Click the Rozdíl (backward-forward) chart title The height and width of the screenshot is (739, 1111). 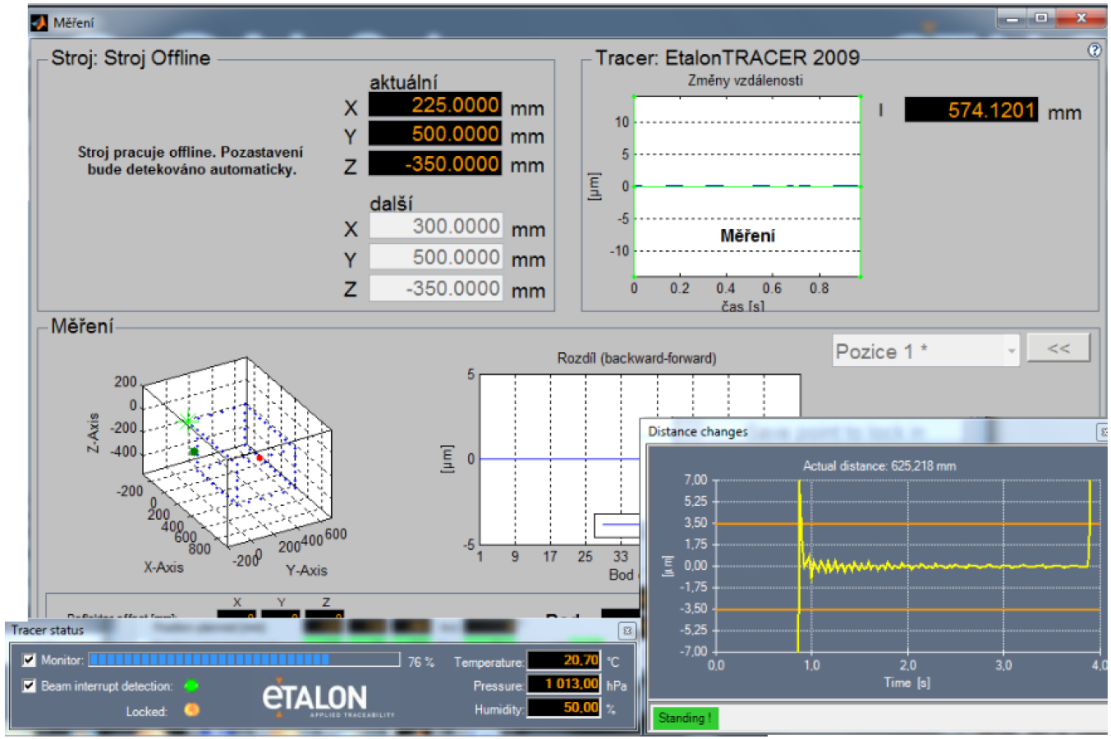point(636,359)
